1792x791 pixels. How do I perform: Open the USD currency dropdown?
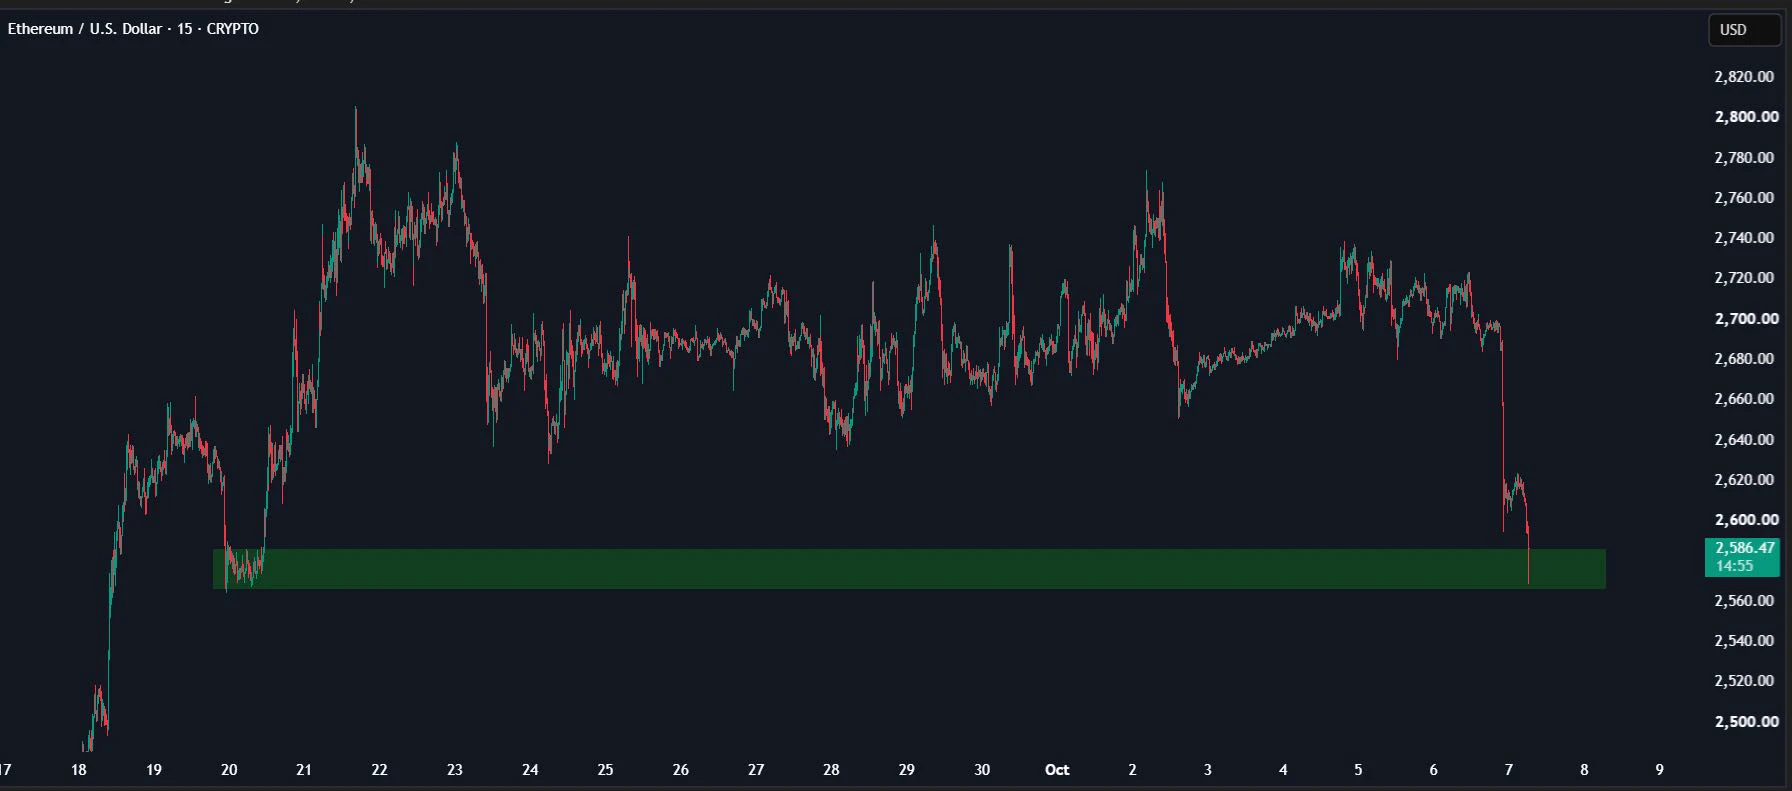tap(1744, 30)
